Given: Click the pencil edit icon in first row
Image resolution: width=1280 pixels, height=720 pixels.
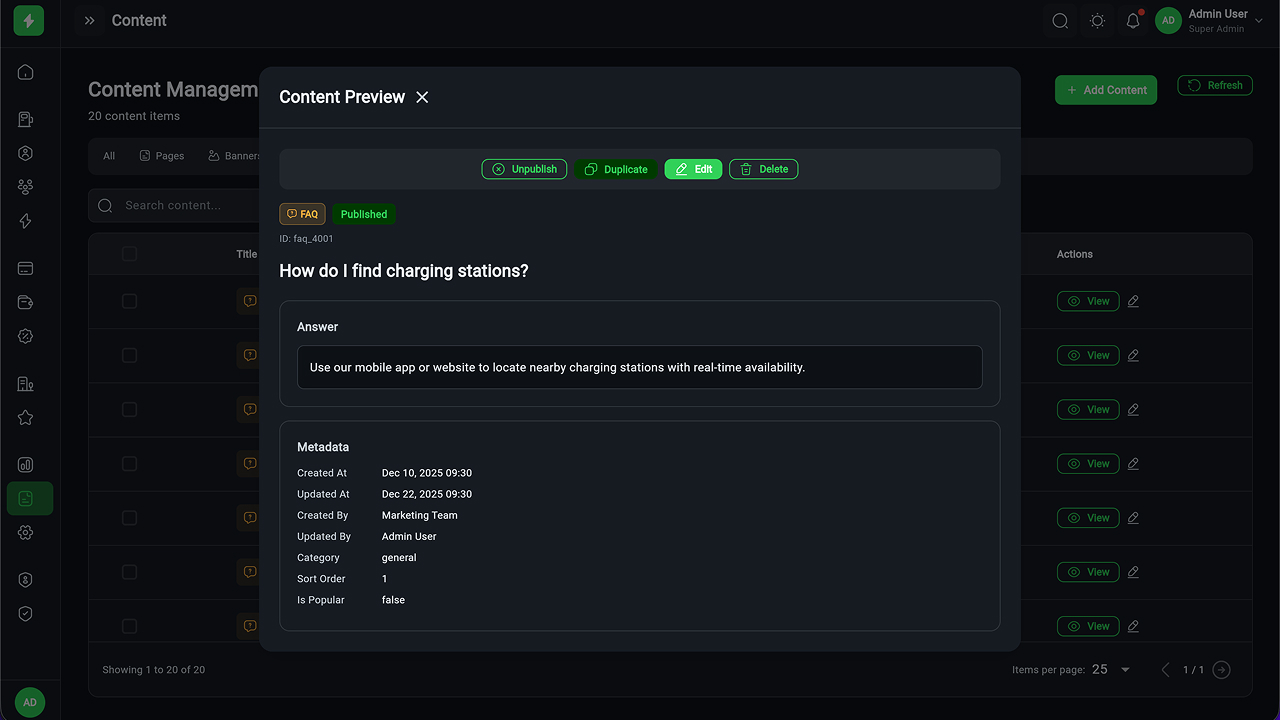Looking at the screenshot, I should coord(1133,301).
